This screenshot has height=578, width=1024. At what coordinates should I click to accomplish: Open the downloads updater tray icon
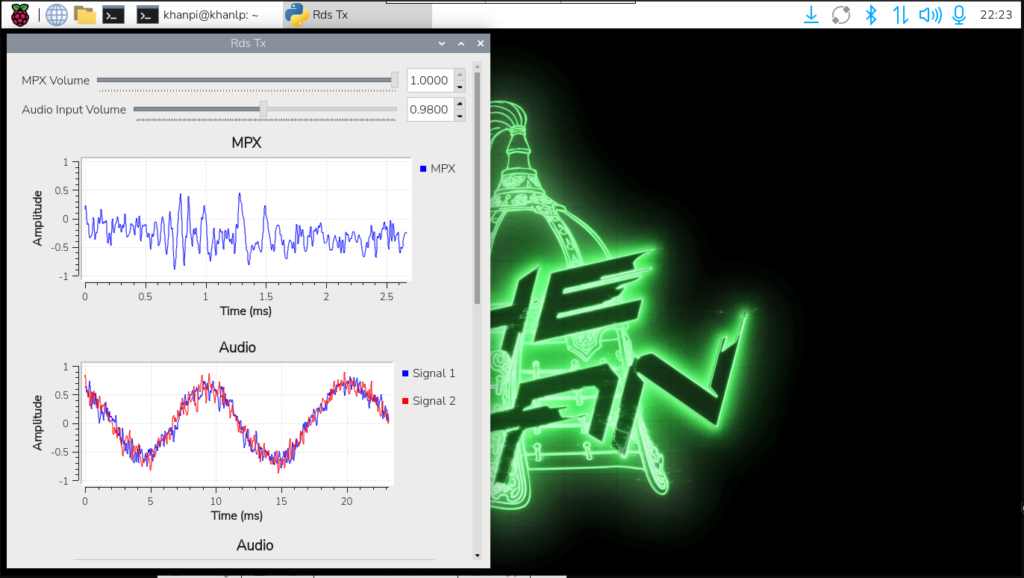(x=811, y=14)
